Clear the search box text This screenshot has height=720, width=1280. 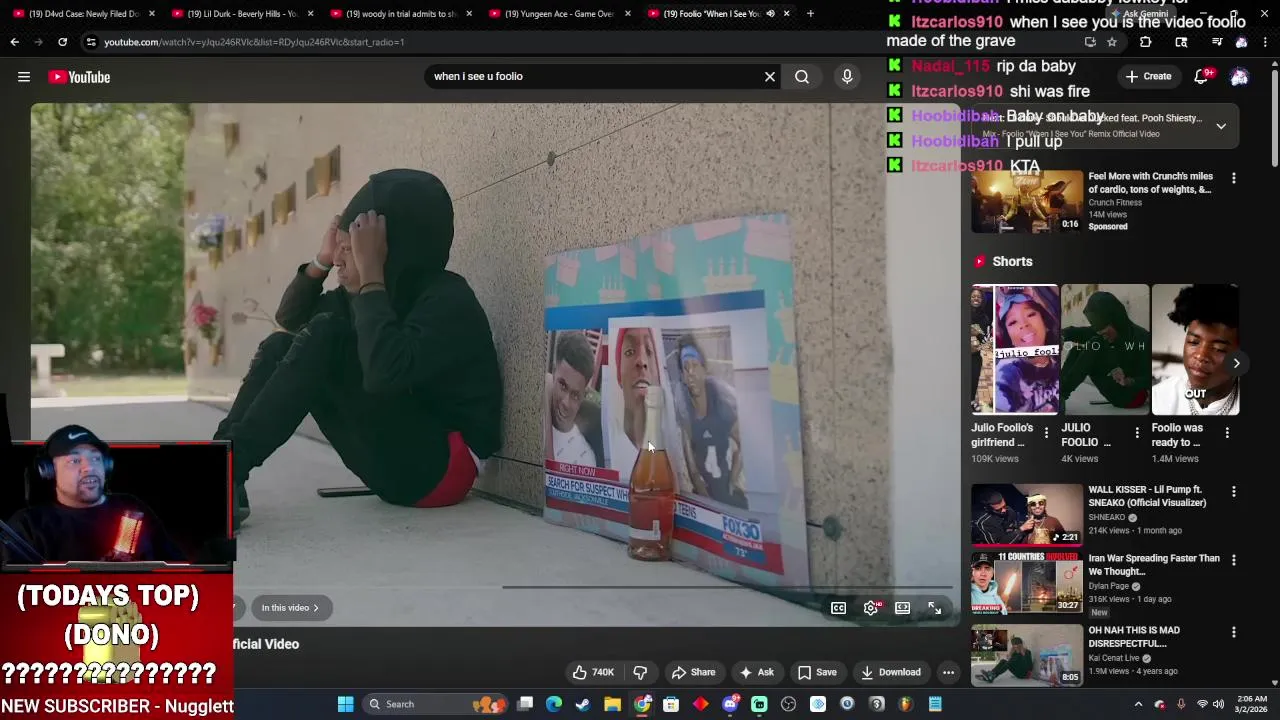point(770,76)
